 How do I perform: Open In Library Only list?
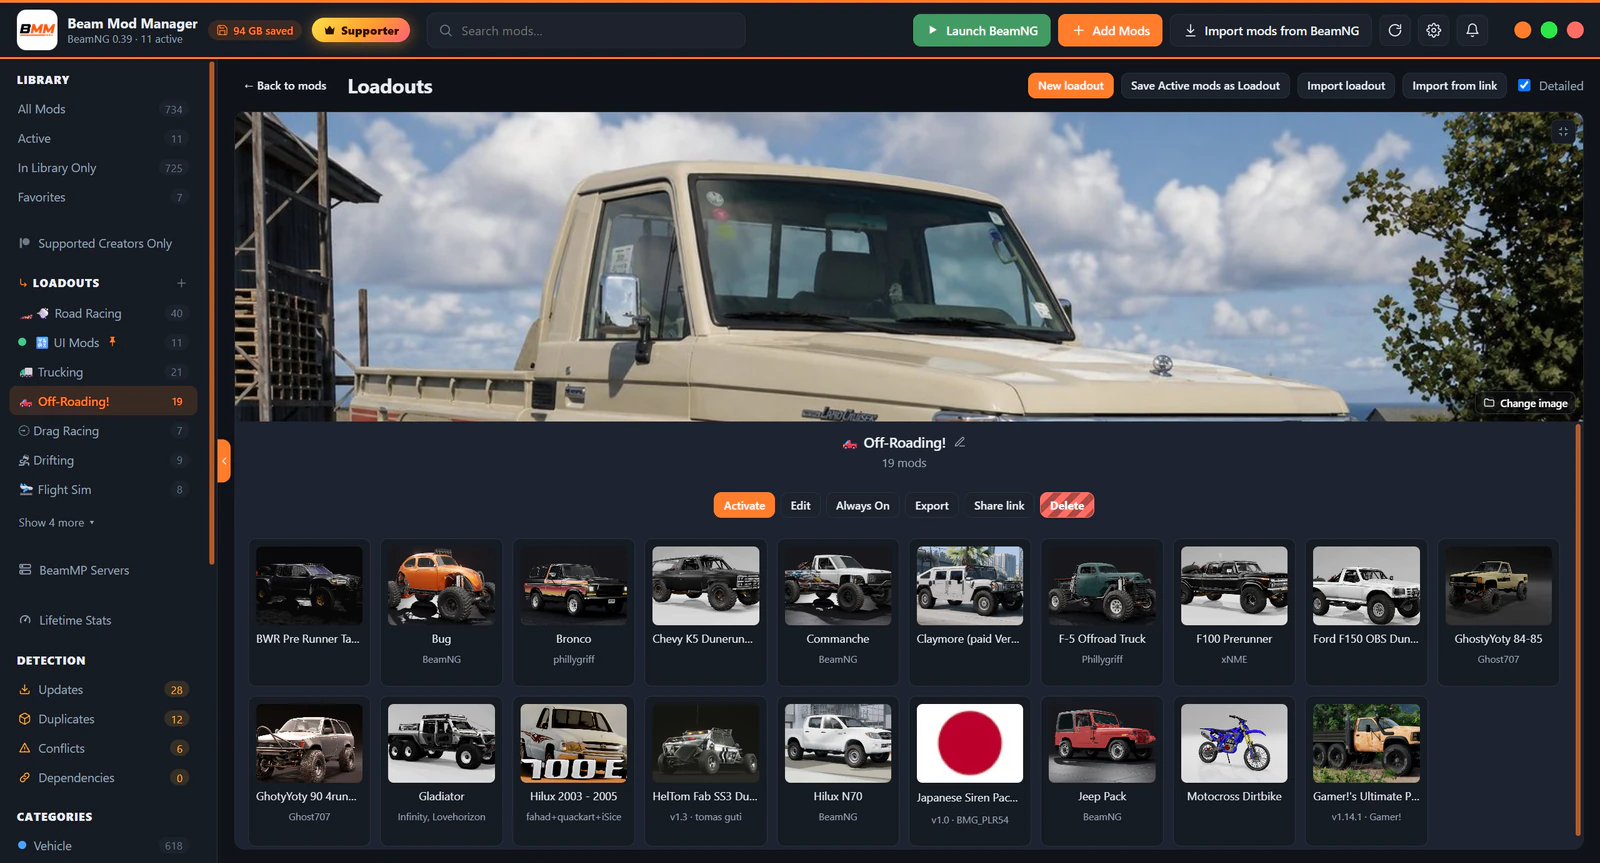tap(103, 168)
